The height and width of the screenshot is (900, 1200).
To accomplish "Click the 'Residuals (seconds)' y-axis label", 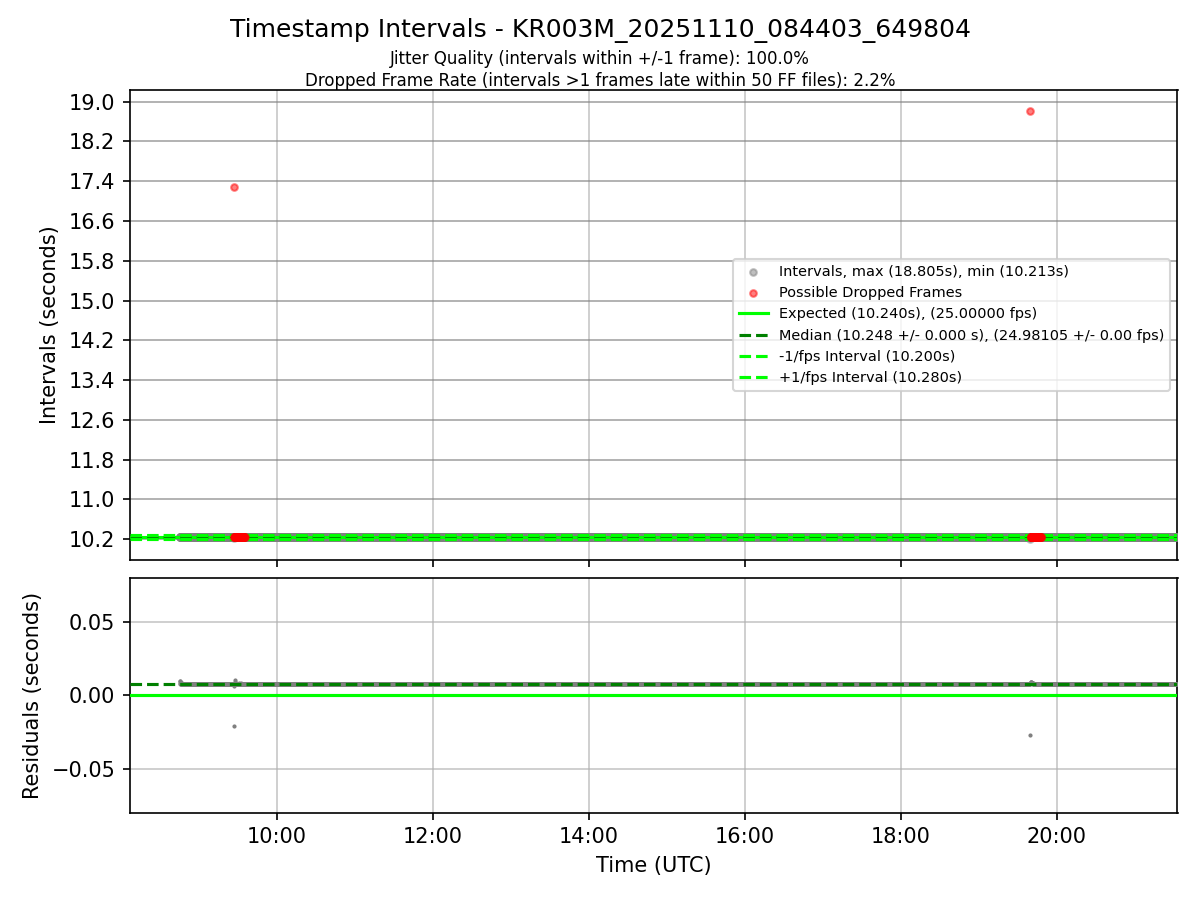I will [32, 696].
